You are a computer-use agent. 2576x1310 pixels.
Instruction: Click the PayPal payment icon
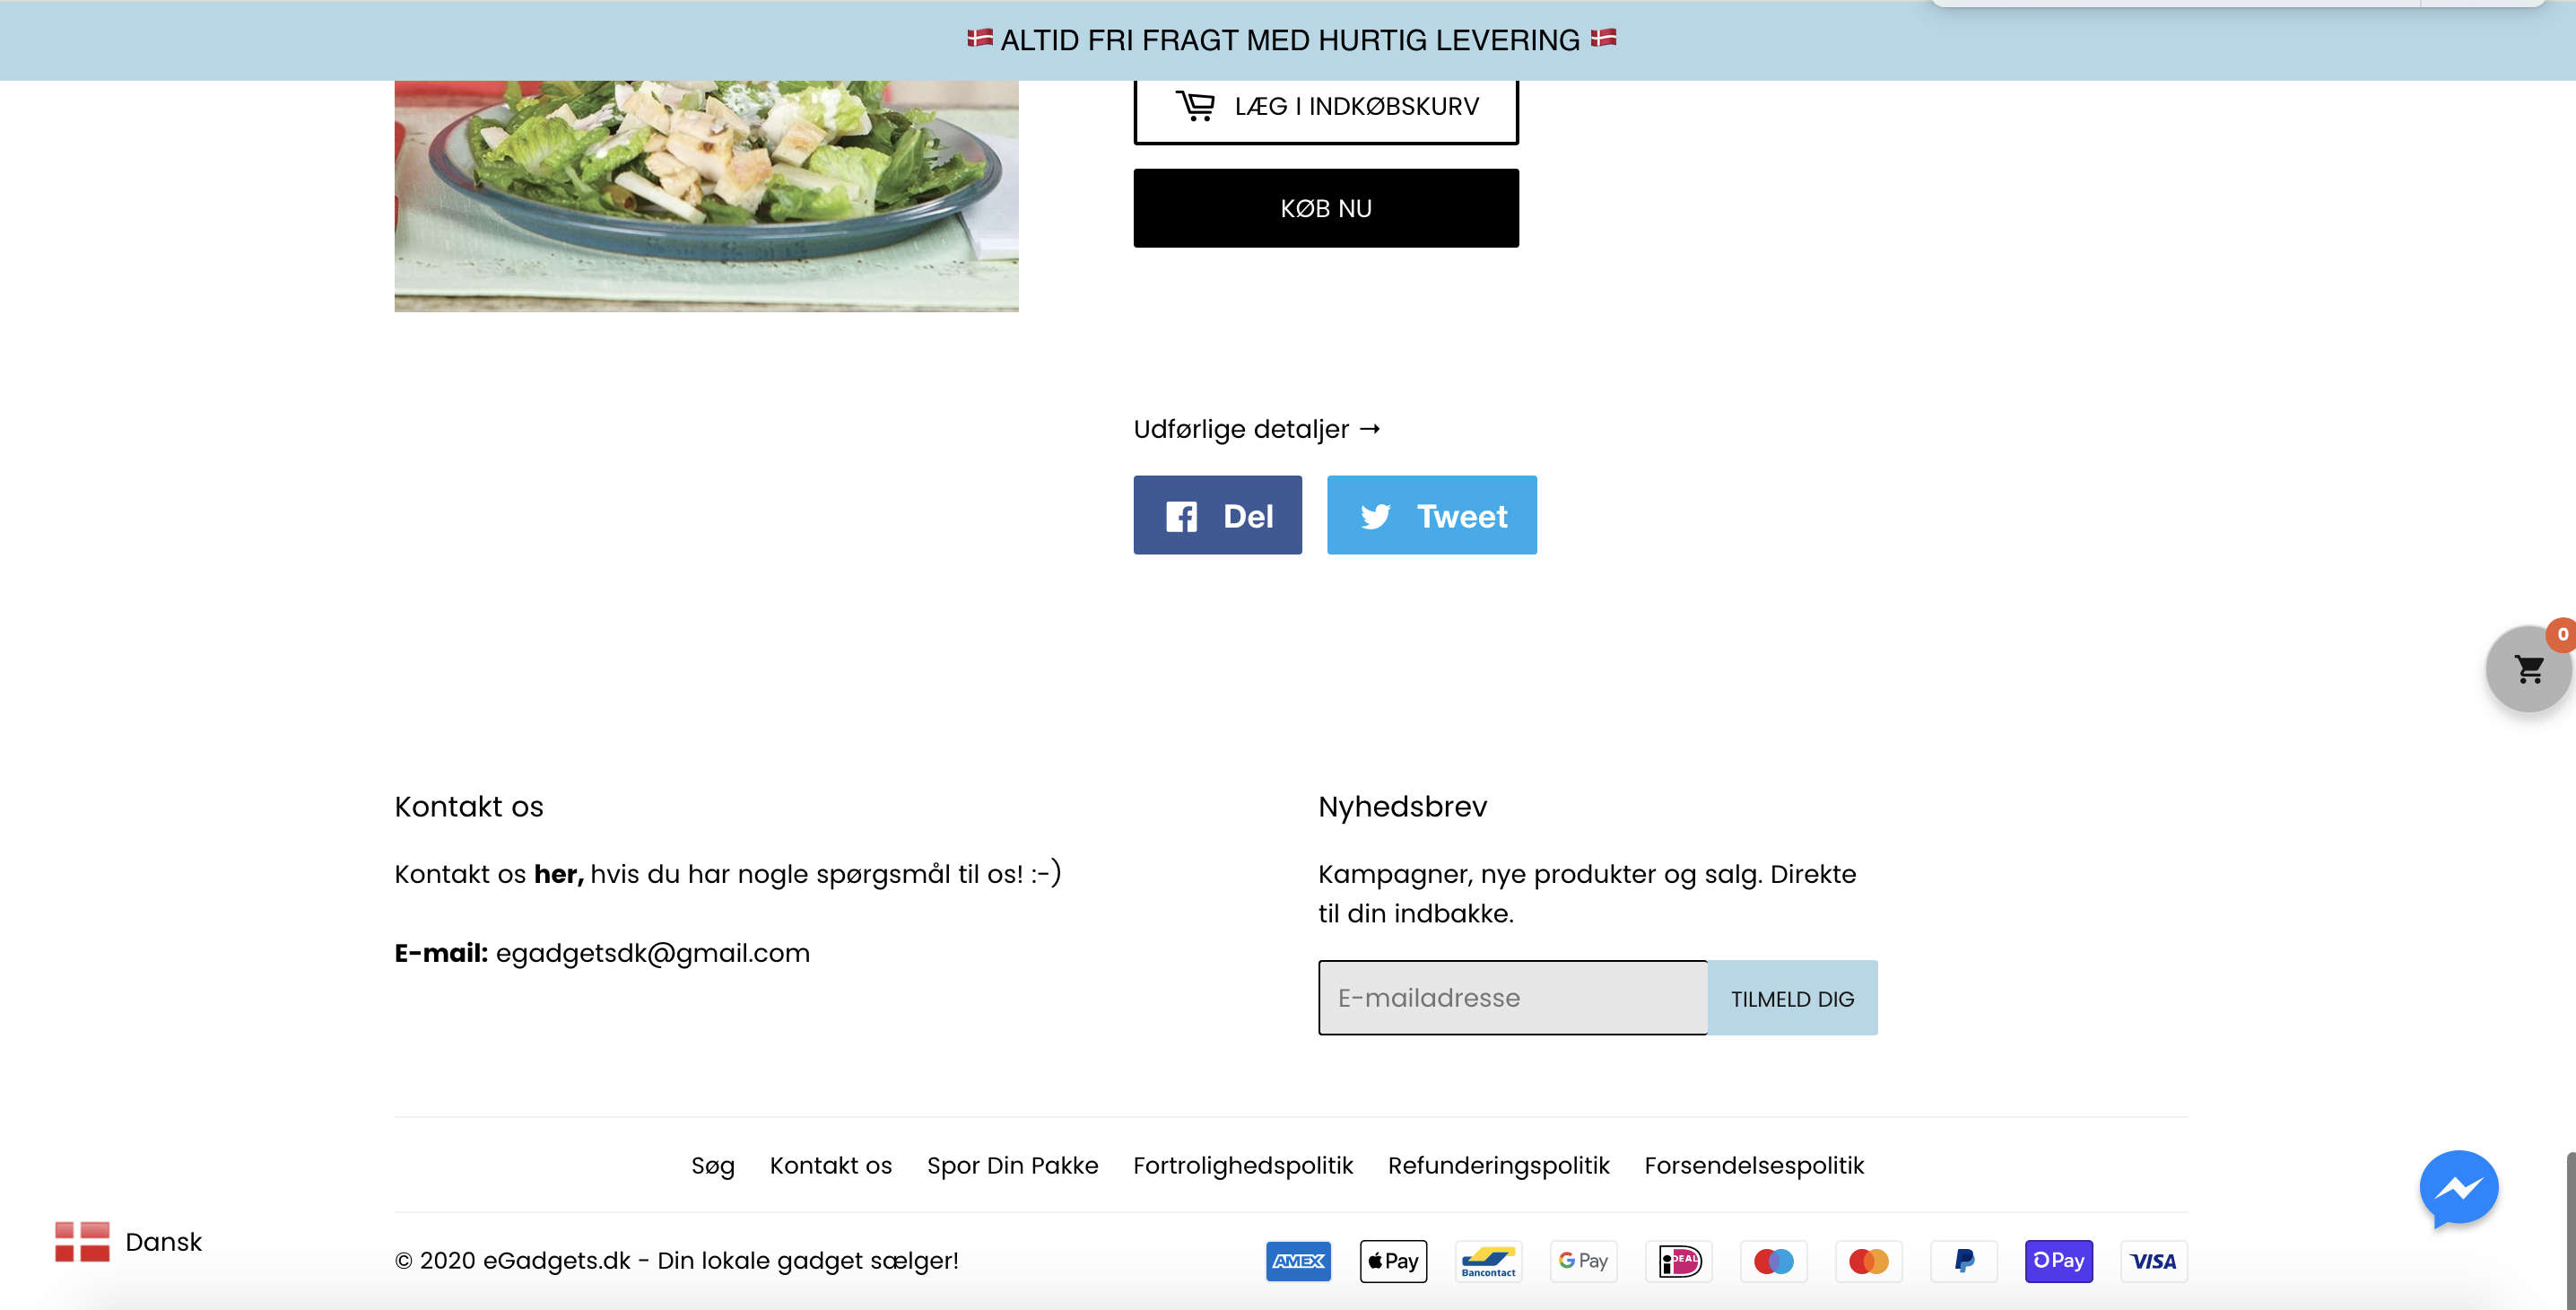click(x=1963, y=1261)
